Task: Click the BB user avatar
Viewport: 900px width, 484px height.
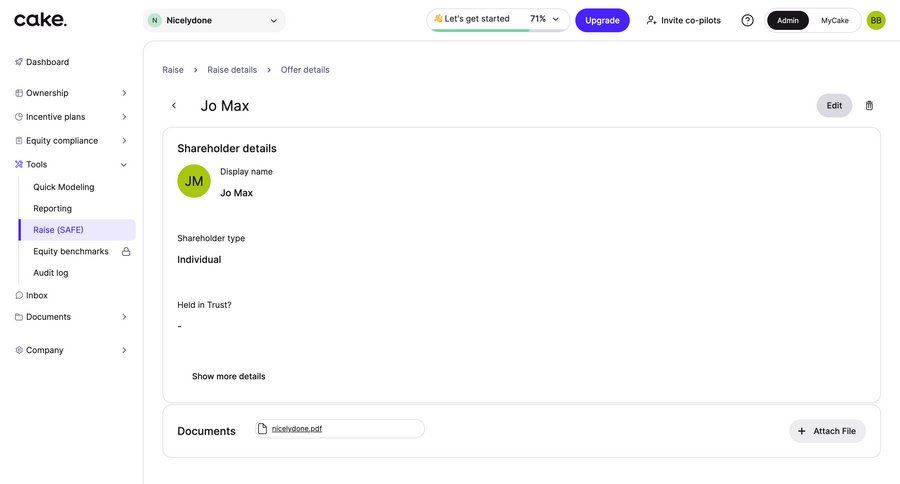Action: click(876, 20)
